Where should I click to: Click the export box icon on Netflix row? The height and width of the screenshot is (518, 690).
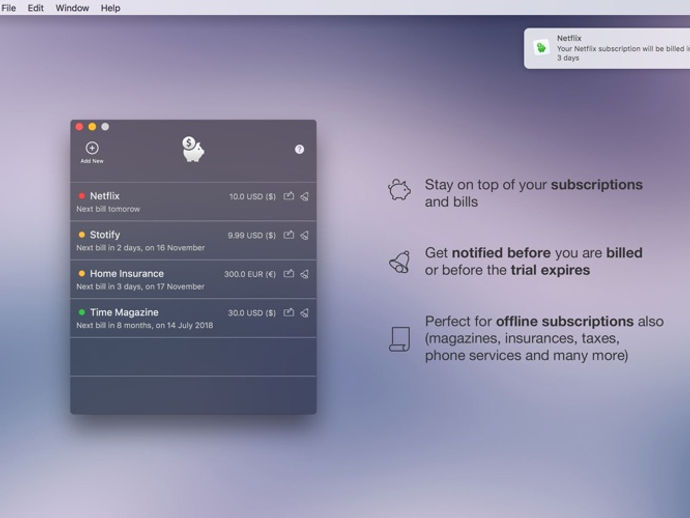click(x=289, y=196)
